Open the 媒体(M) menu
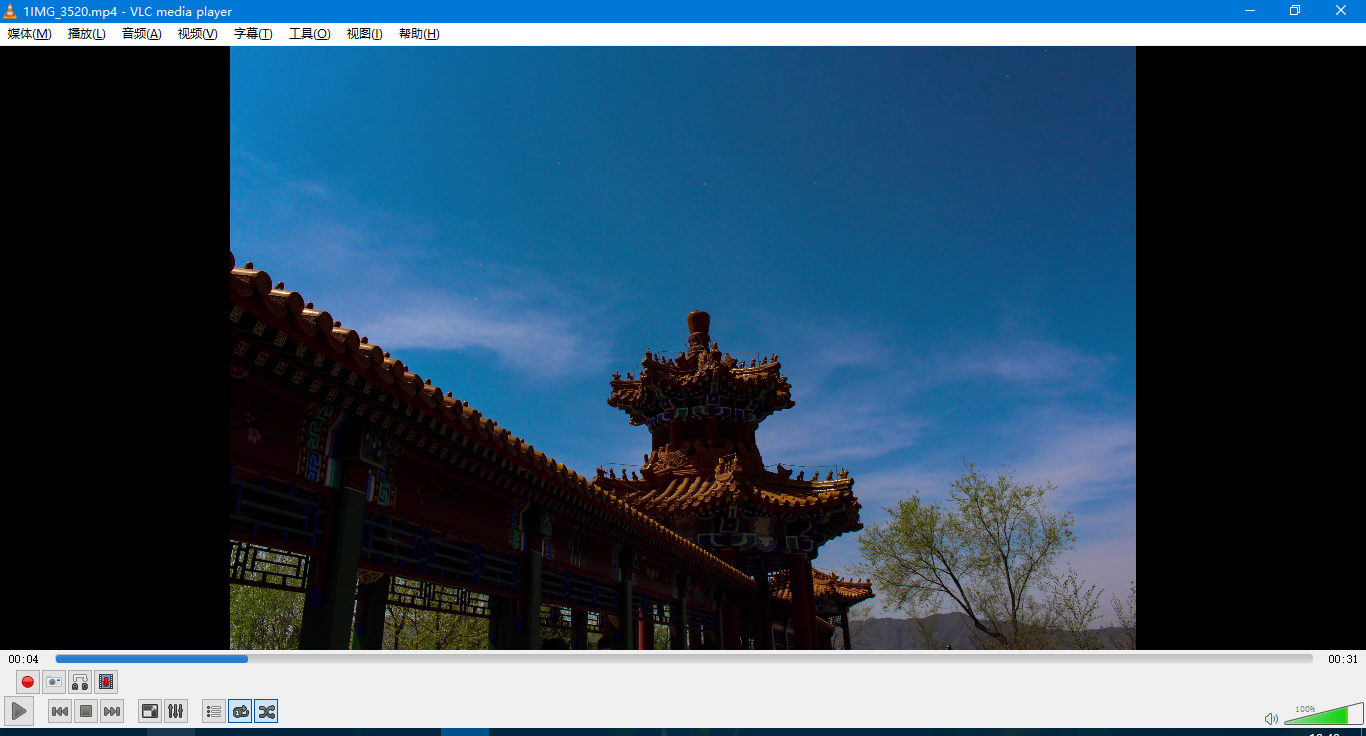Viewport: 1366px width, 736px height. [29, 34]
